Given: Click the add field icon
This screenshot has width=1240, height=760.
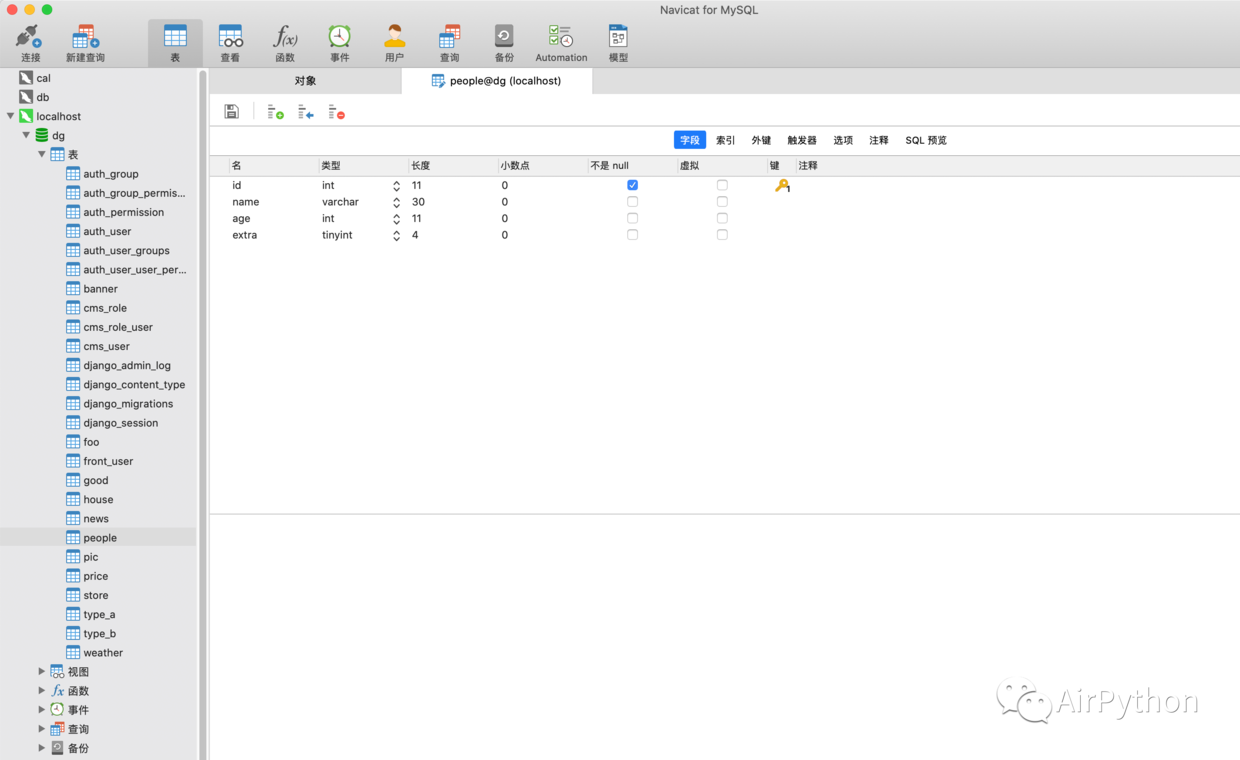Looking at the screenshot, I should [x=275, y=113].
